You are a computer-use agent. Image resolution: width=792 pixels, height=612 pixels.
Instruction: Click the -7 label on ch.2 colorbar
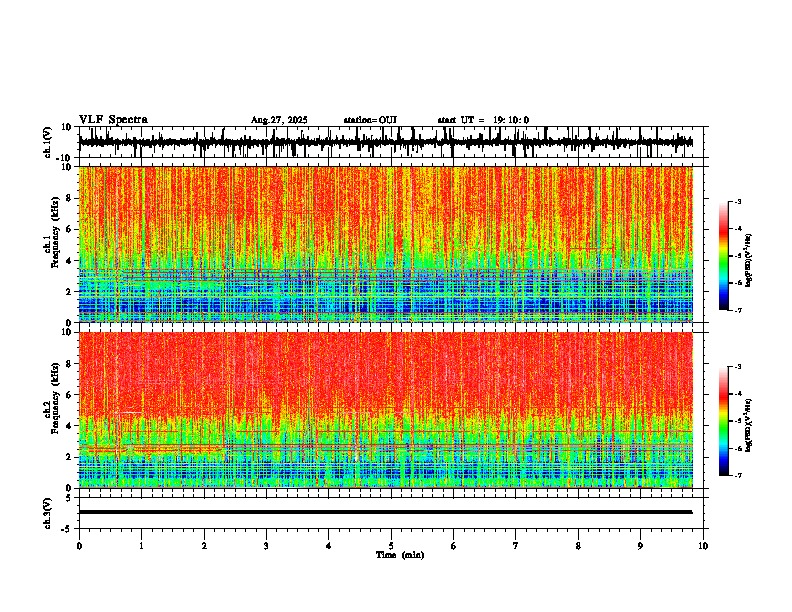click(738, 475)
